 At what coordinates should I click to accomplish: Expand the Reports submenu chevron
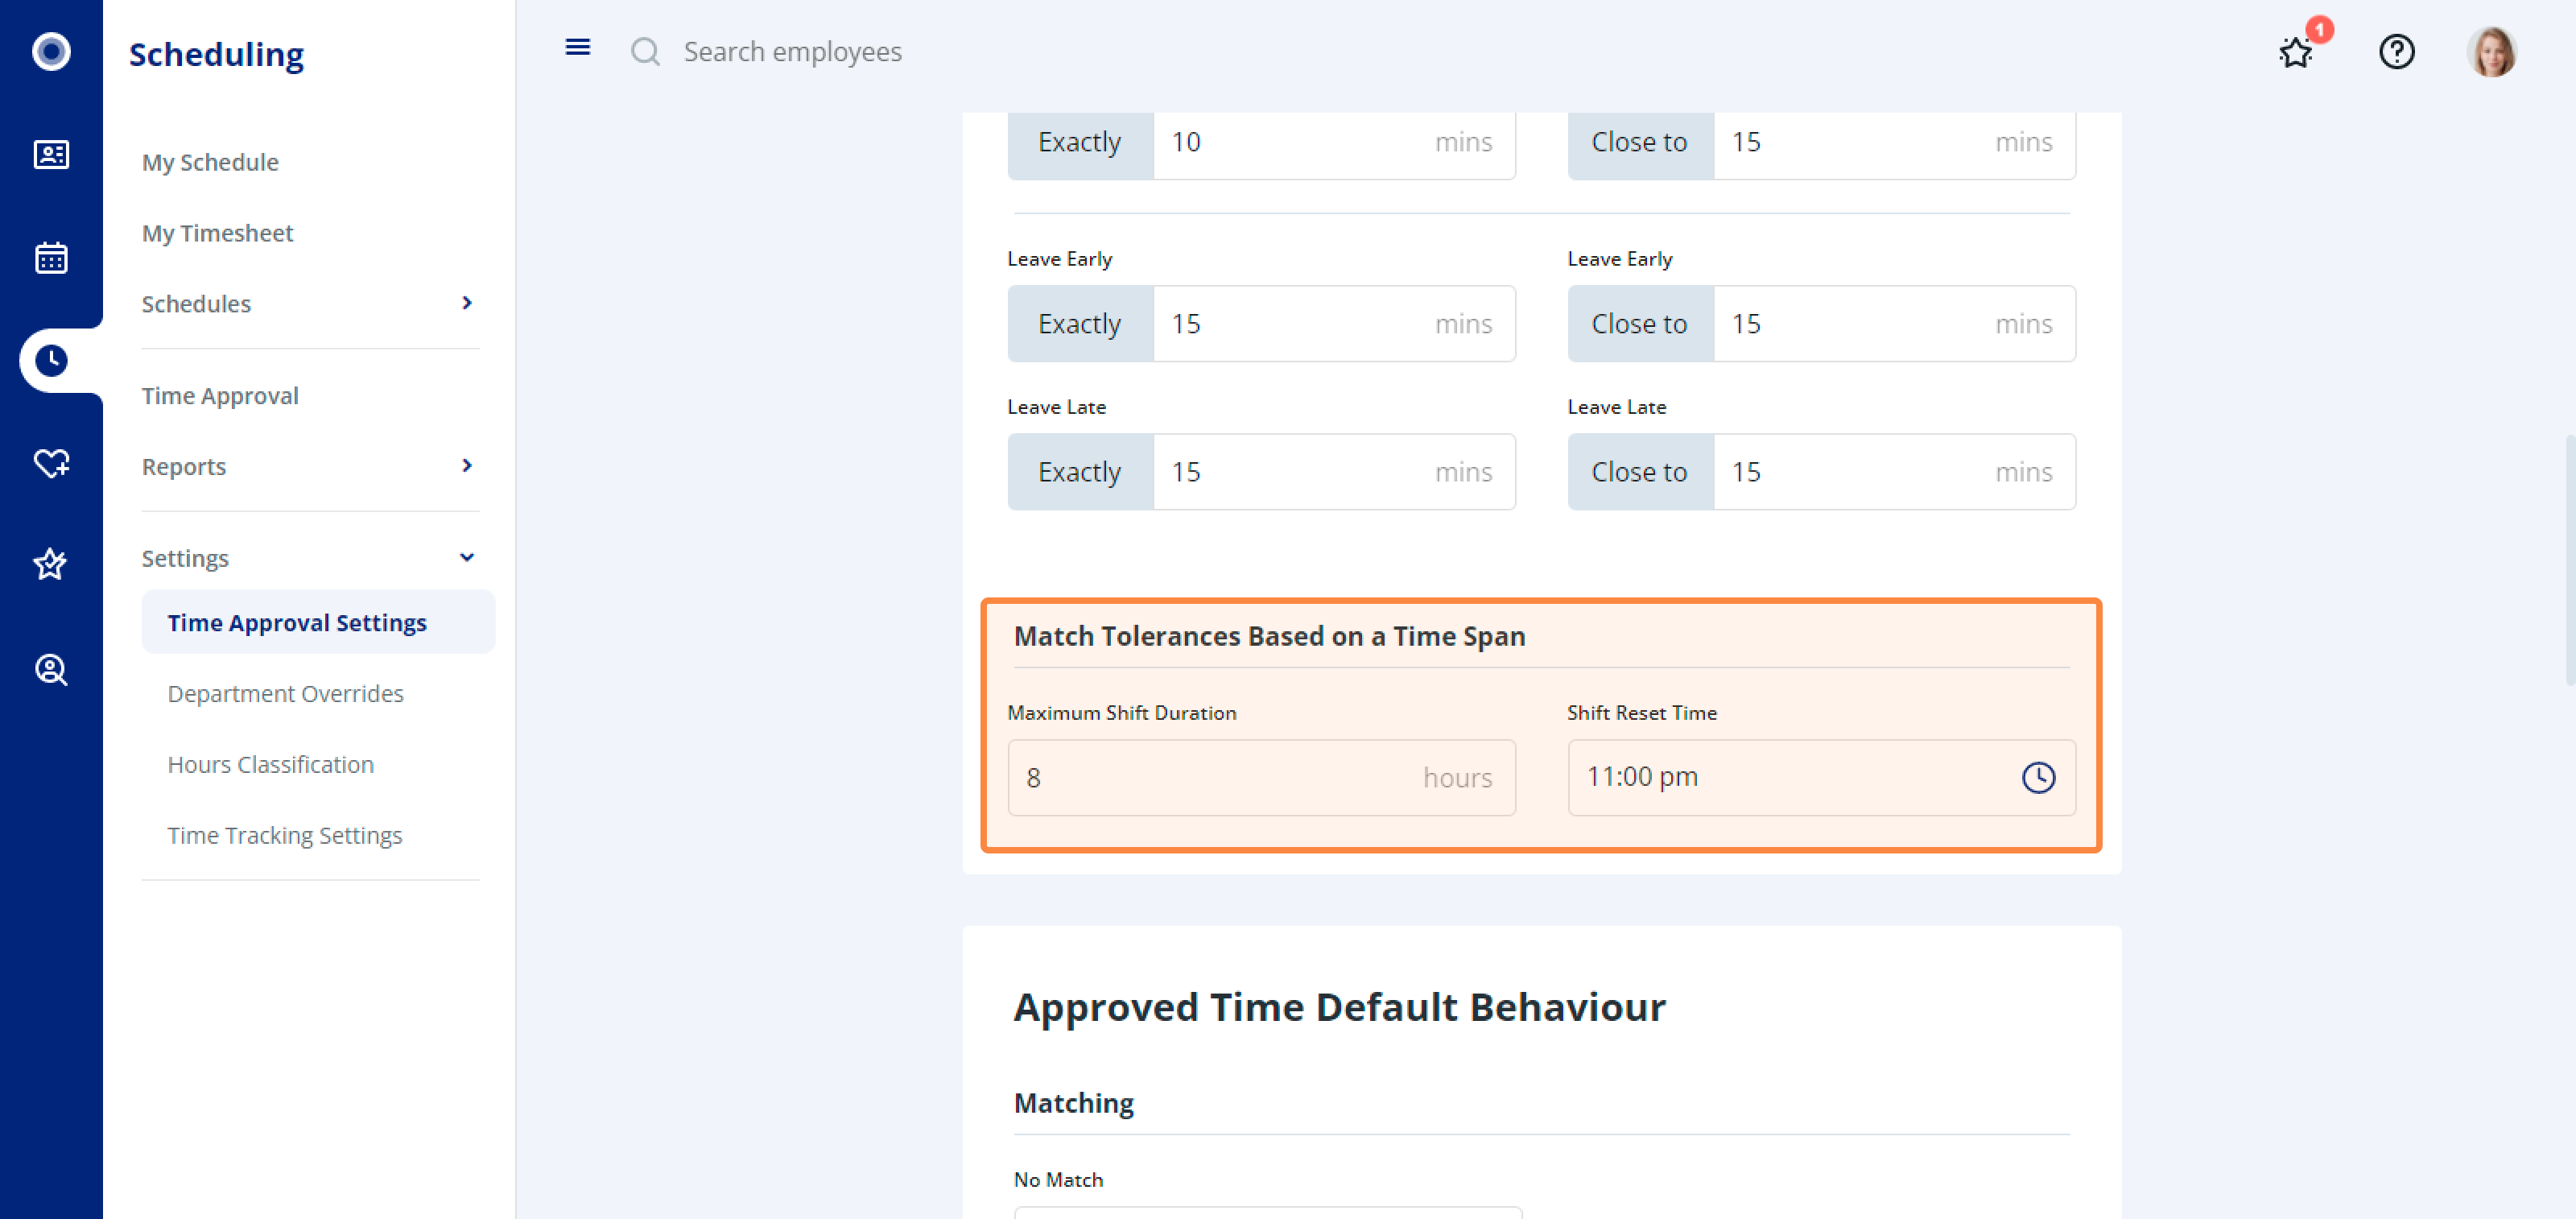(467, 466)
